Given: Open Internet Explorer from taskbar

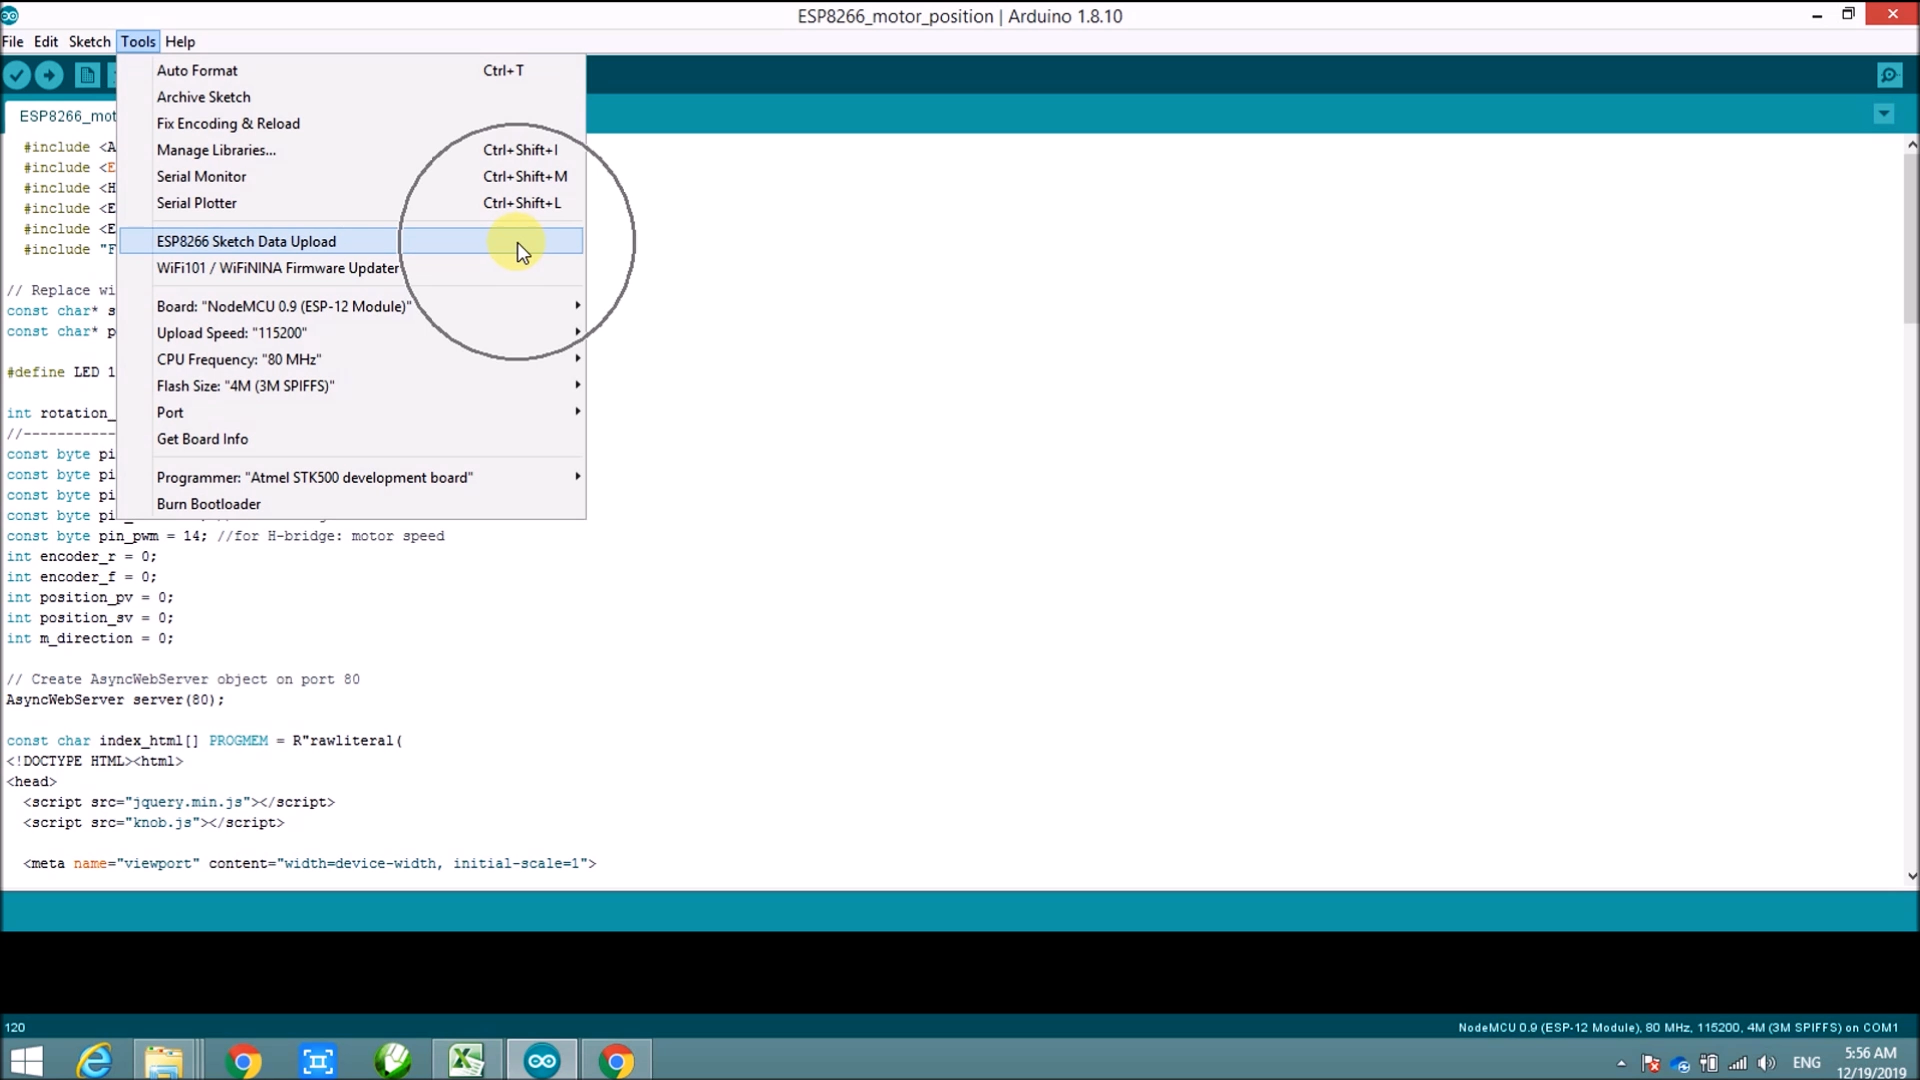Looking at the screenshot, I should (x=95, y=1060).
